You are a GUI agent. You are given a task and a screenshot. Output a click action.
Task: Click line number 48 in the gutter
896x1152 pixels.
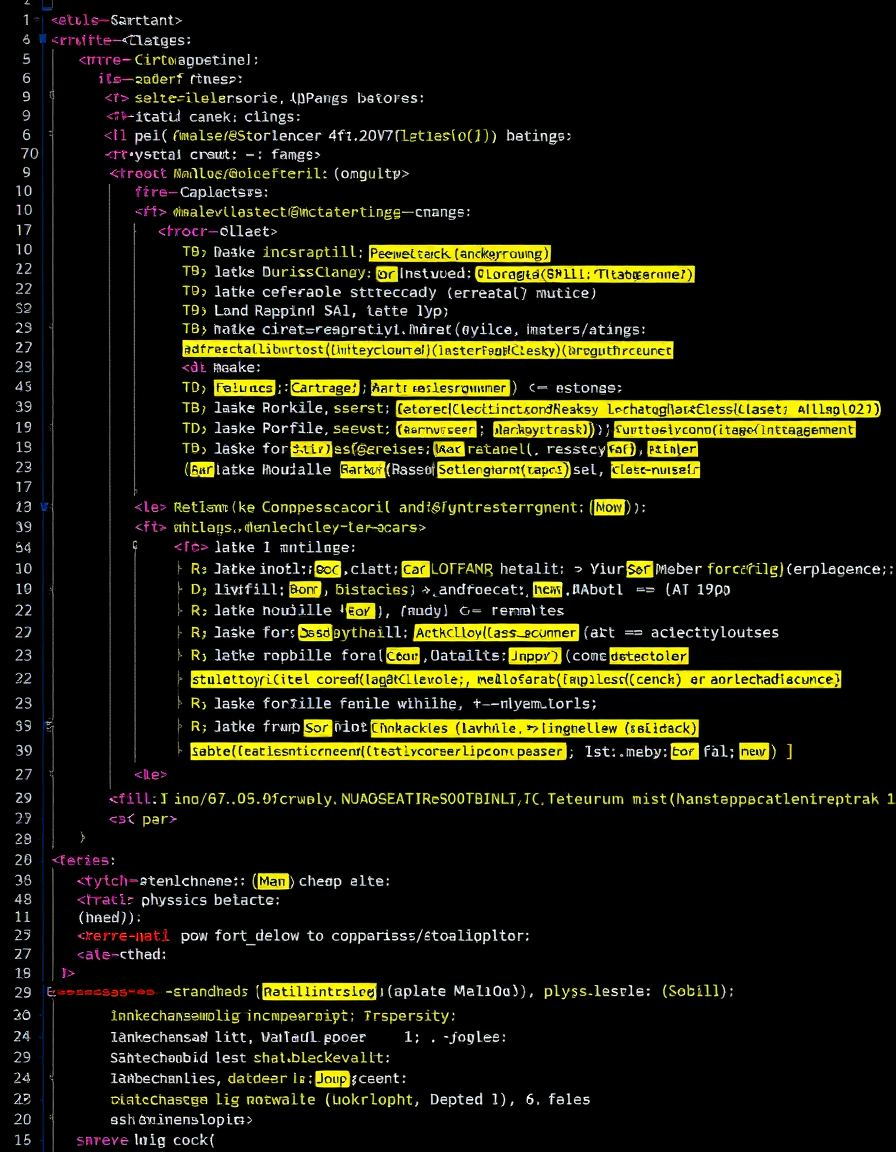(23, 899)
